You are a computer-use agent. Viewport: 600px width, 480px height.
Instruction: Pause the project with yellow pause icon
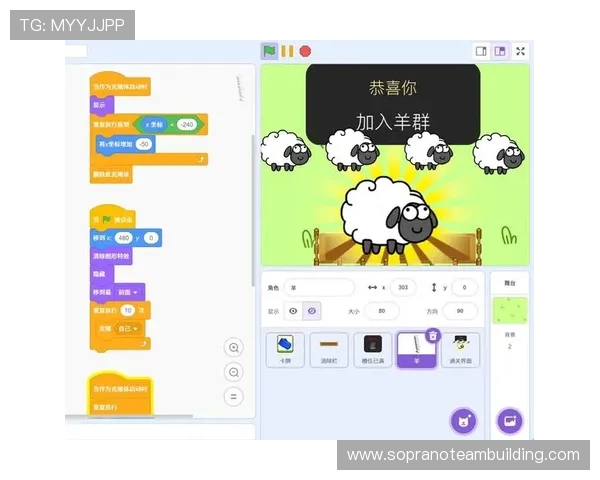[287, 51]
